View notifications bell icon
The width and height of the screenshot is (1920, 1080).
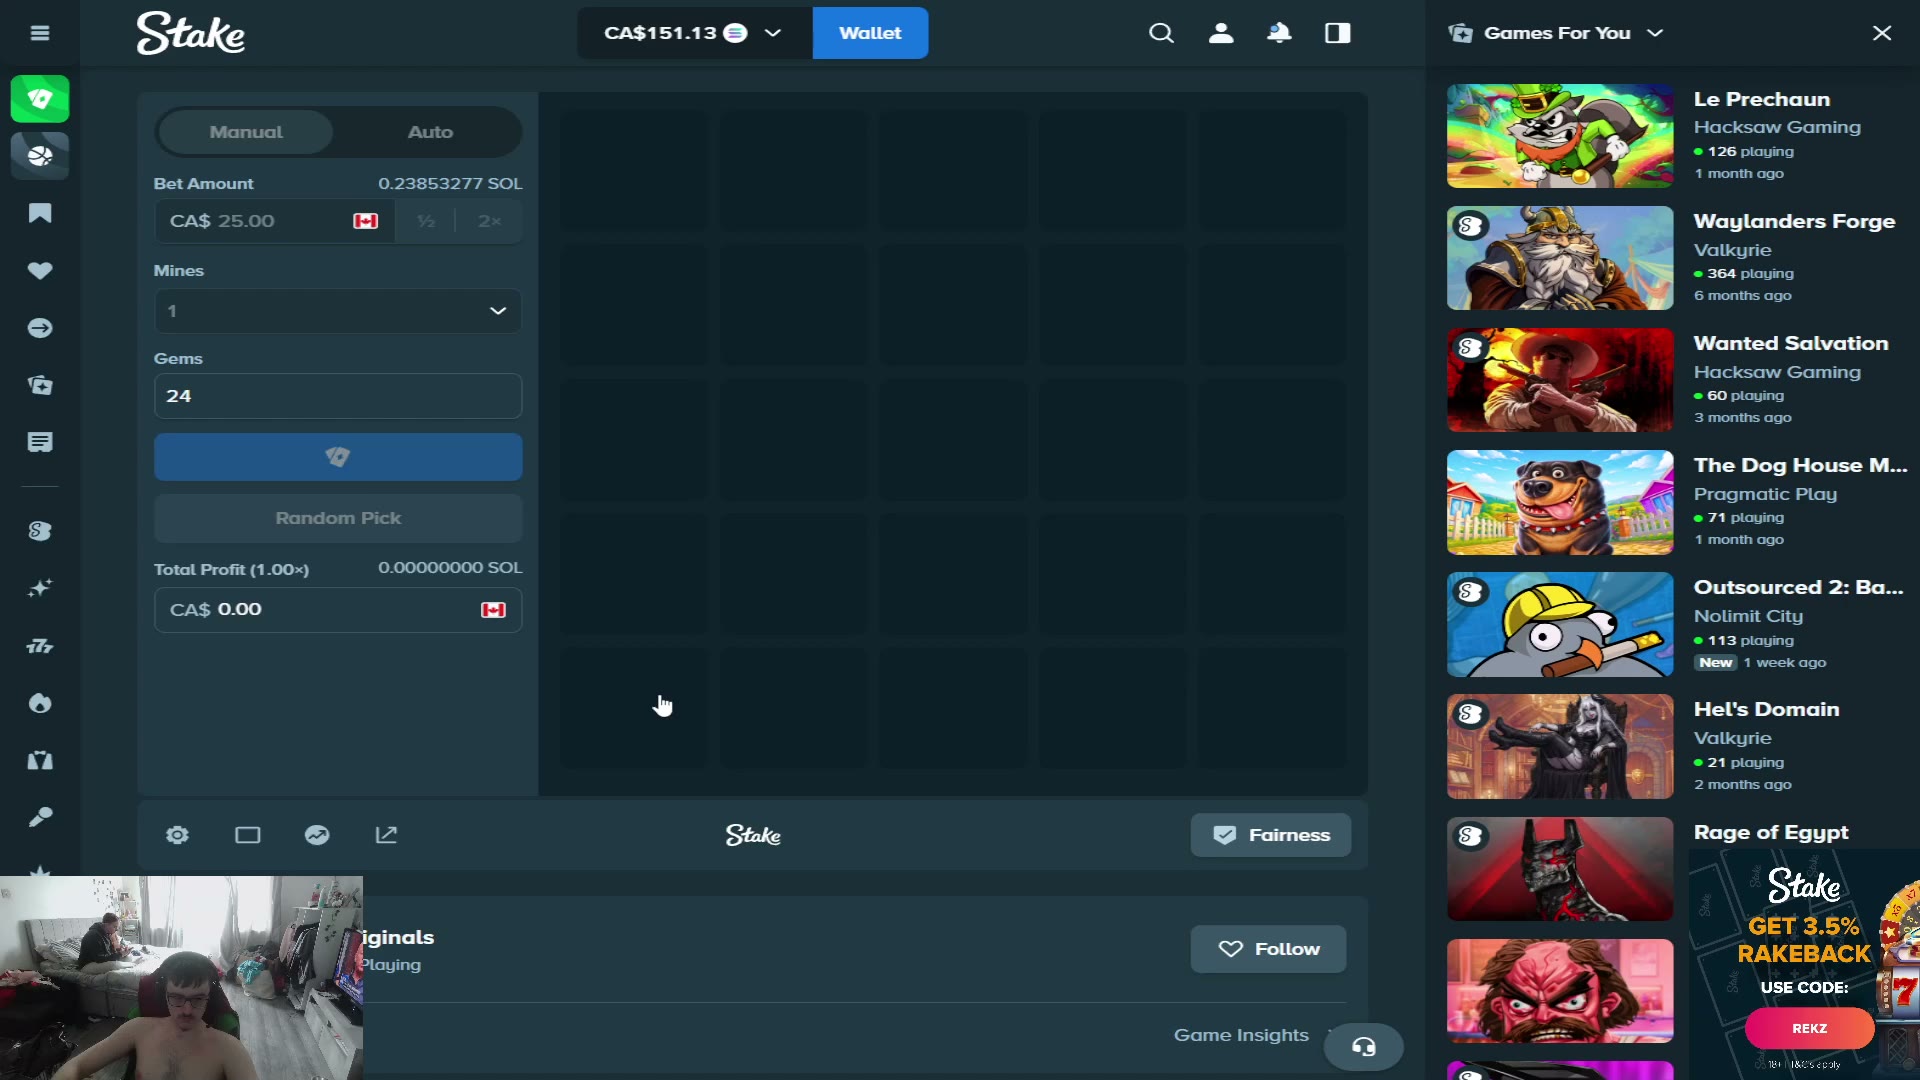pyautogui.click(x=1279, y=33)
